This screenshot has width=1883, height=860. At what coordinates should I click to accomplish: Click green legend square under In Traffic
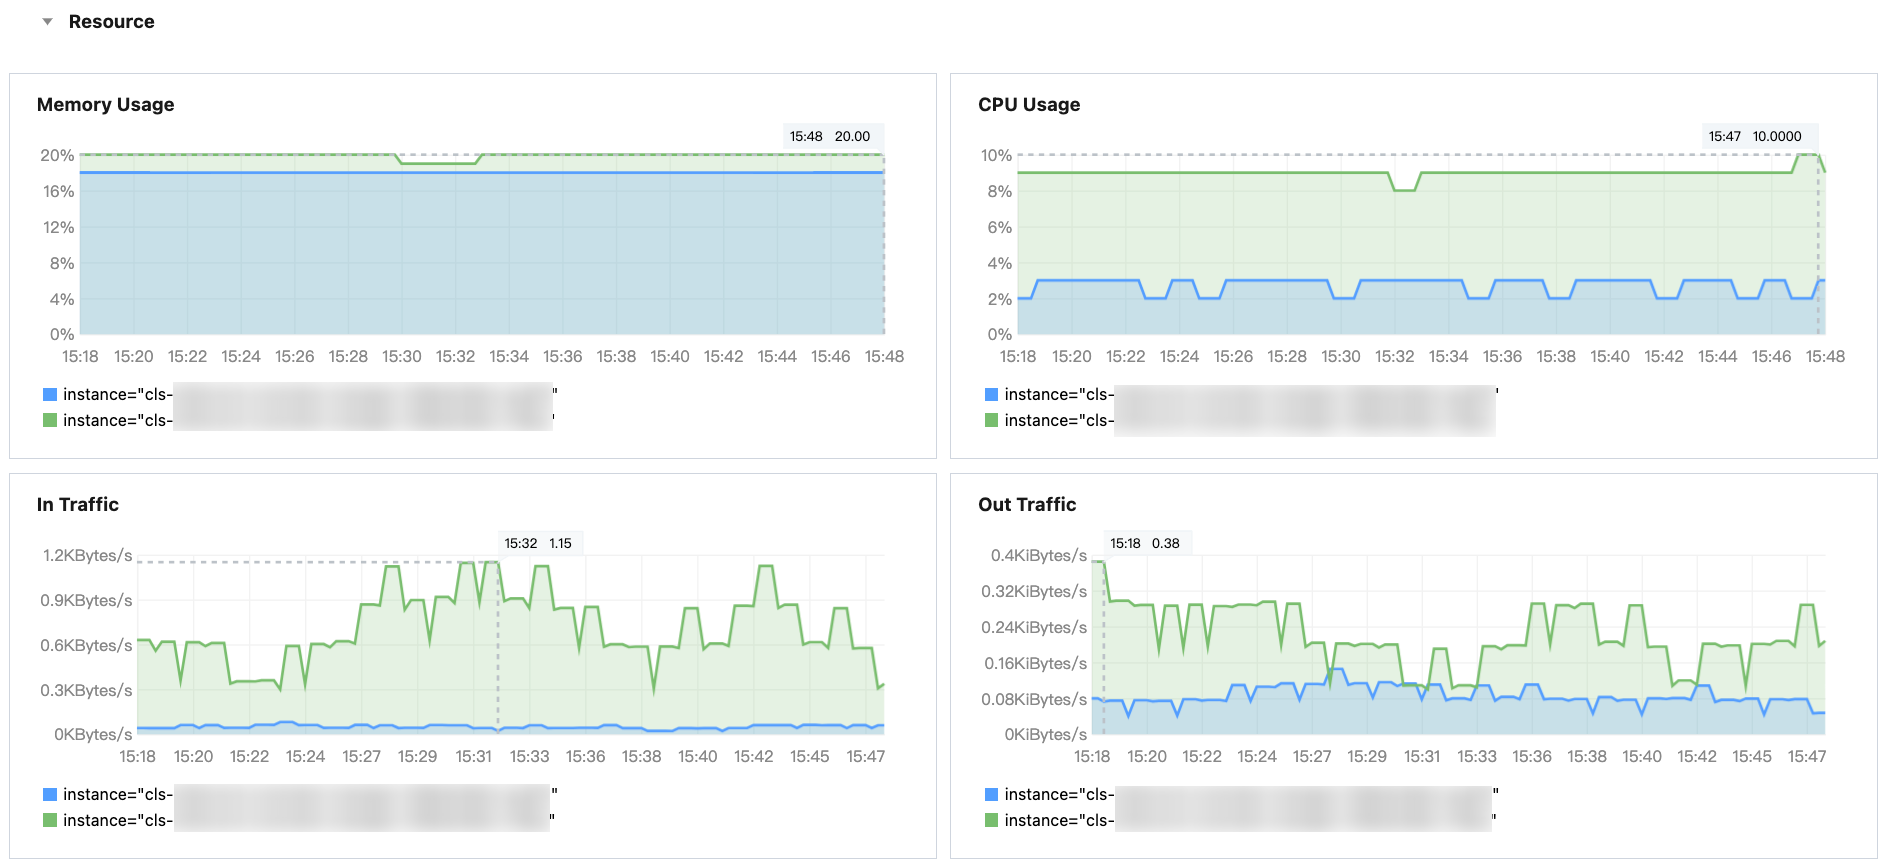point(50,820)
